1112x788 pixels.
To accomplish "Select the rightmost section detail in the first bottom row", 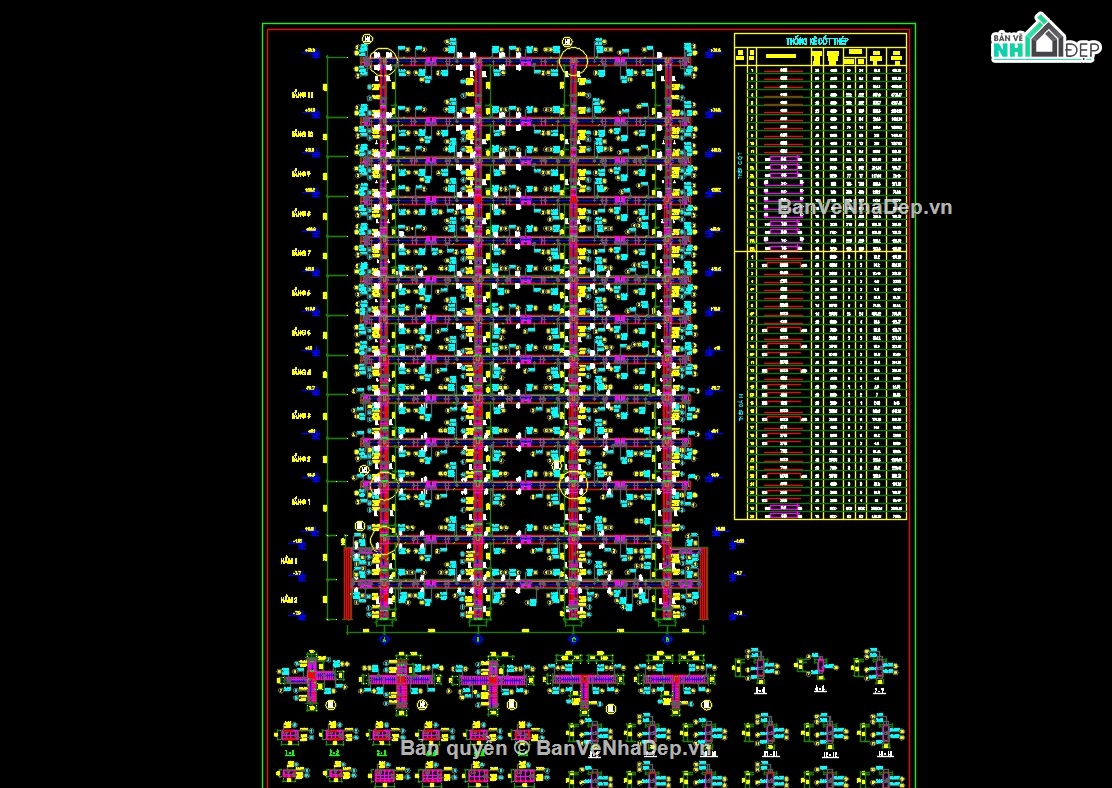I will coord(874,666).
